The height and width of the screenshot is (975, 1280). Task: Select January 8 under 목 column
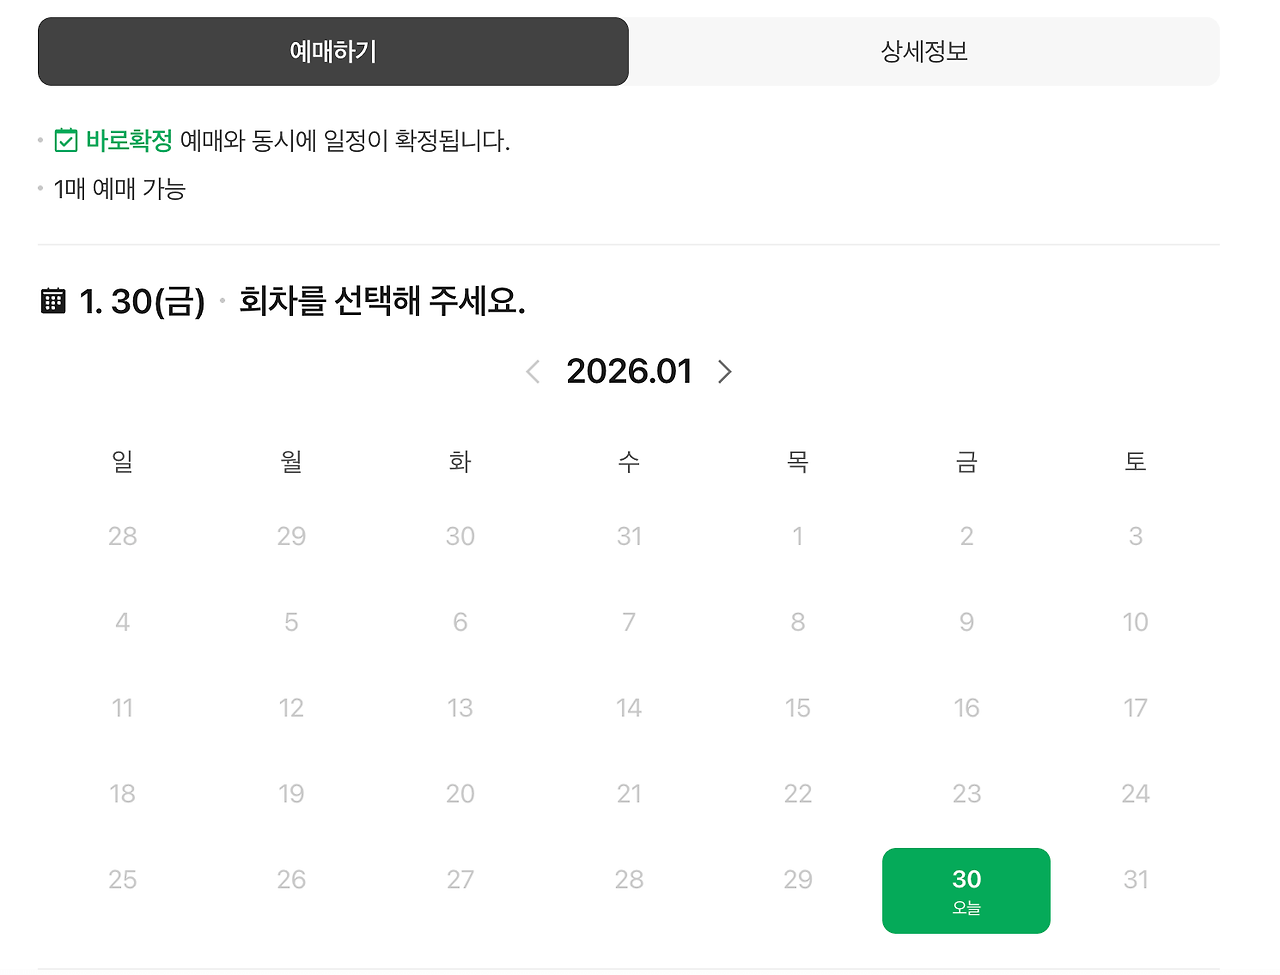pyautogui.click(x=797, y=621)
